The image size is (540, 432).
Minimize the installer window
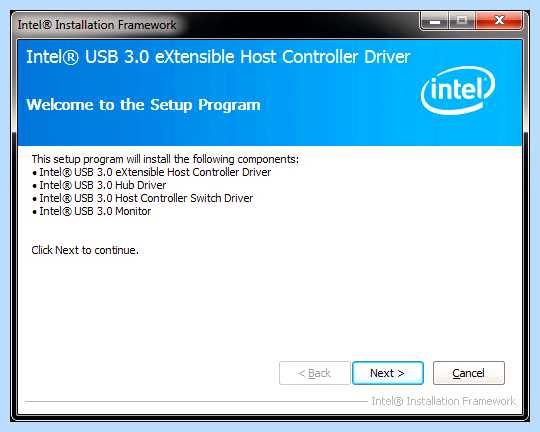pos(435,21)
